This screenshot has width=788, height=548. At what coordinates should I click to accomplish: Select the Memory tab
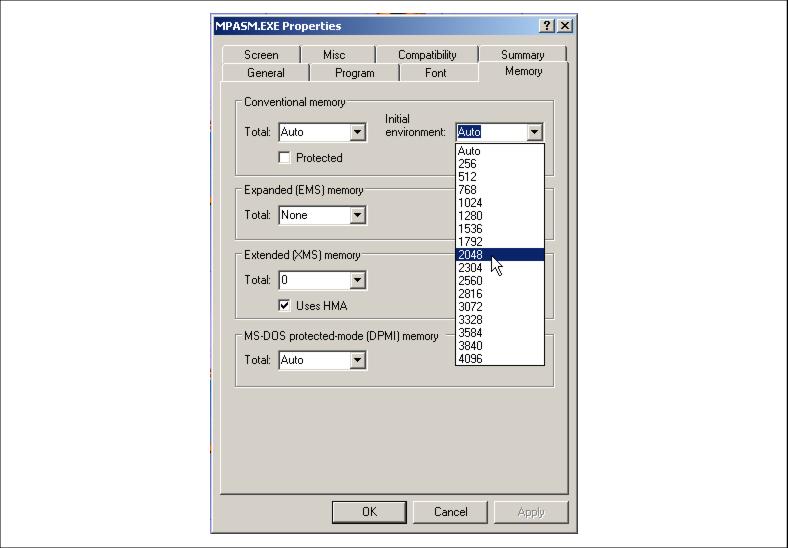click(523, 71)
